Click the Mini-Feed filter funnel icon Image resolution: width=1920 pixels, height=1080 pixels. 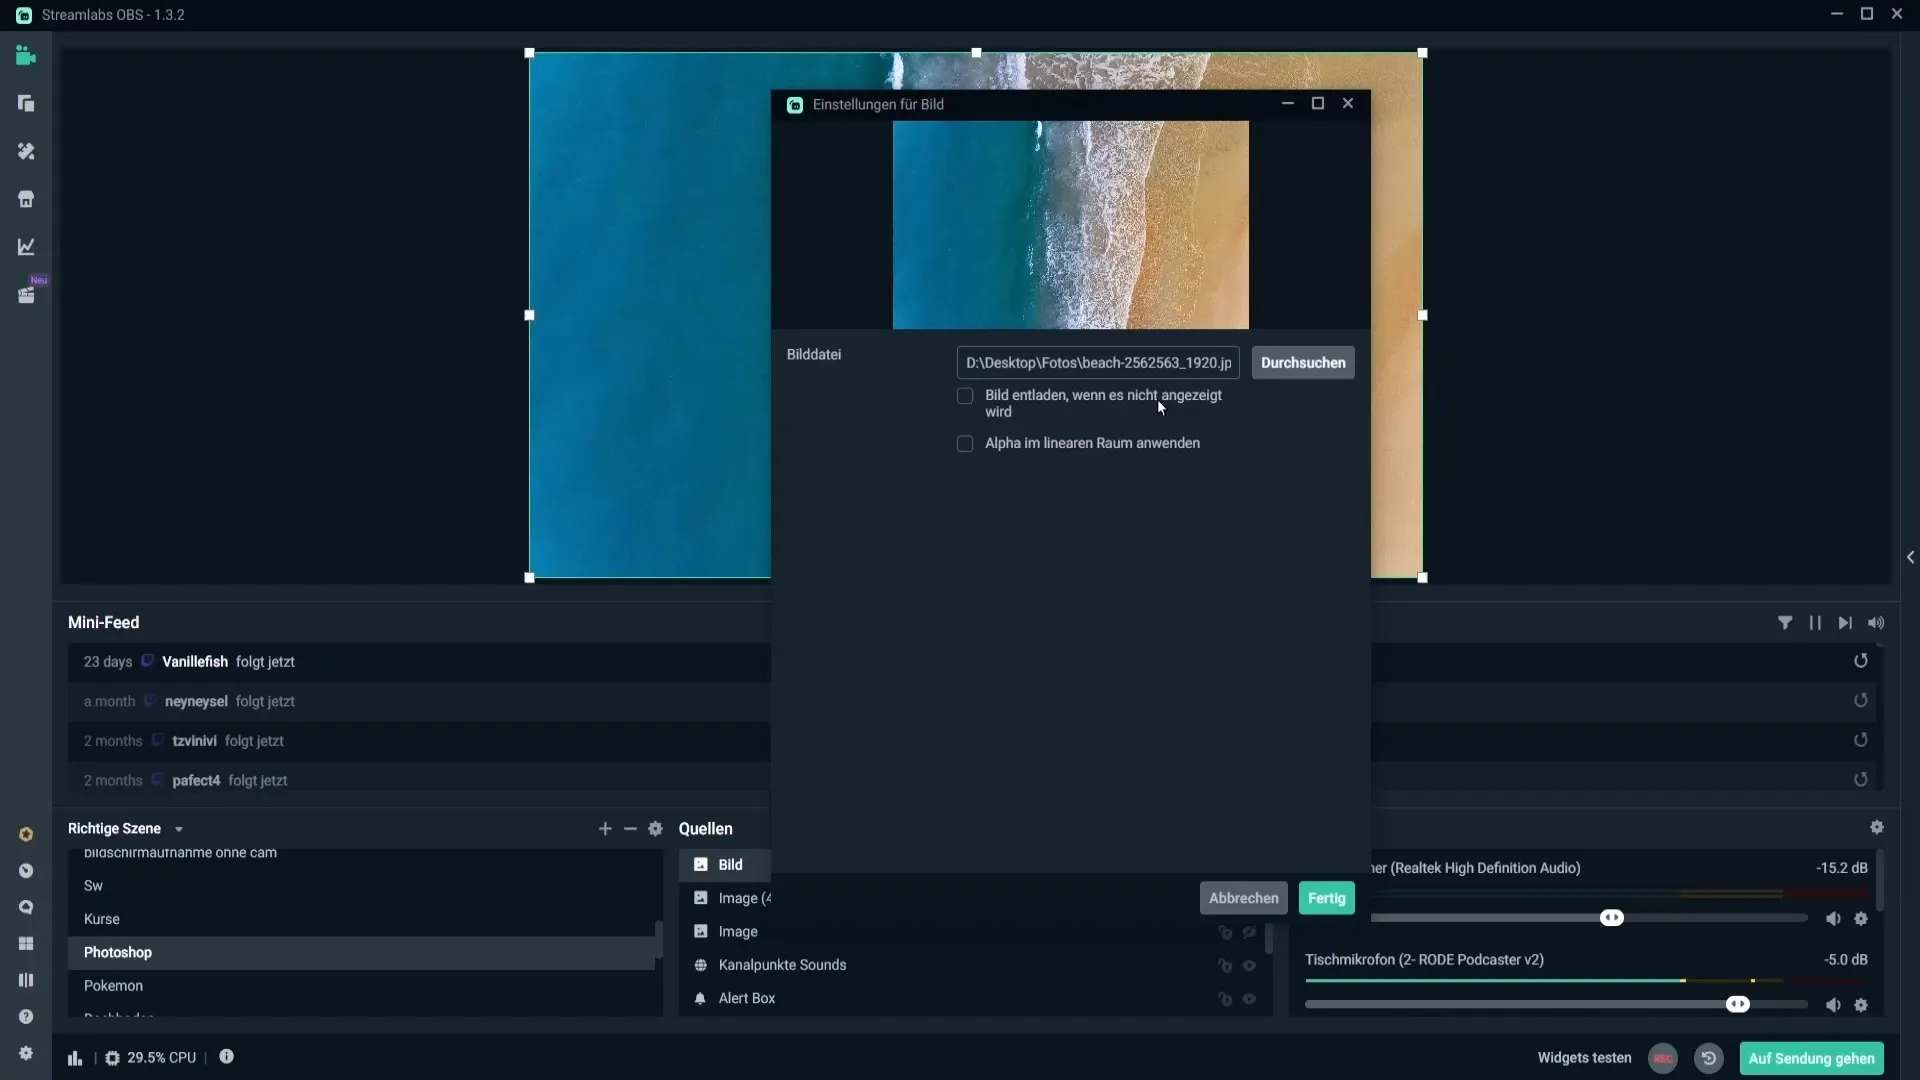1785,623
